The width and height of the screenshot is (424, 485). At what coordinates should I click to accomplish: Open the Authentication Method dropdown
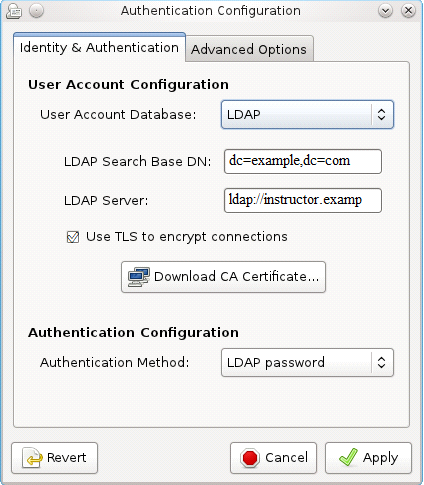pos(307,363)
